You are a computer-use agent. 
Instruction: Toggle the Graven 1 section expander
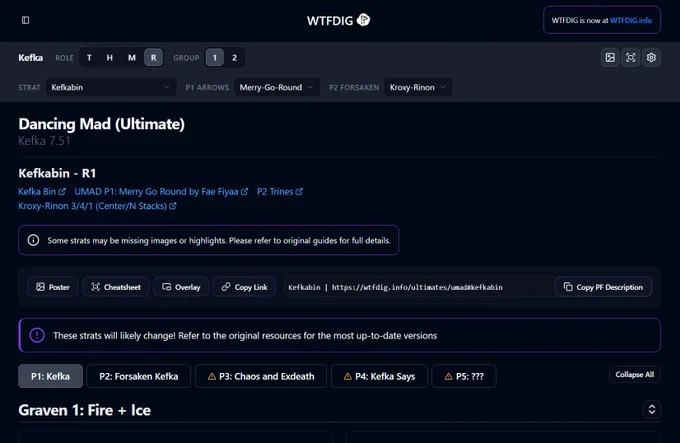coord(652,409)
